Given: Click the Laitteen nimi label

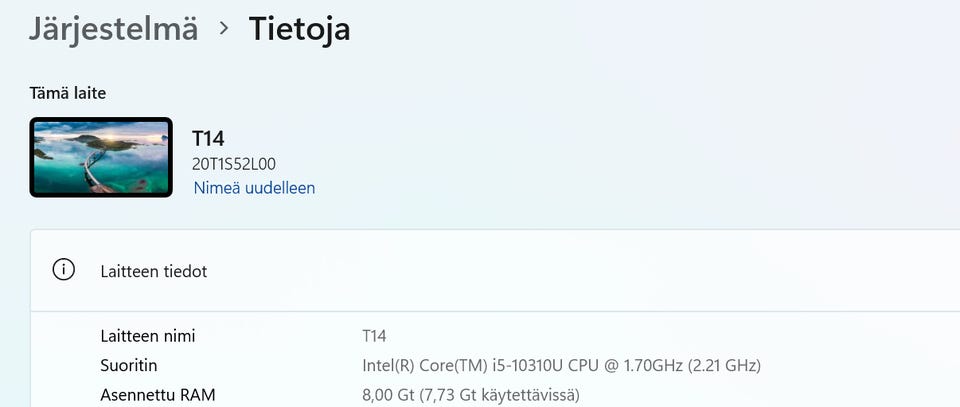Looking at the screenshot, I should click(148, 336).
